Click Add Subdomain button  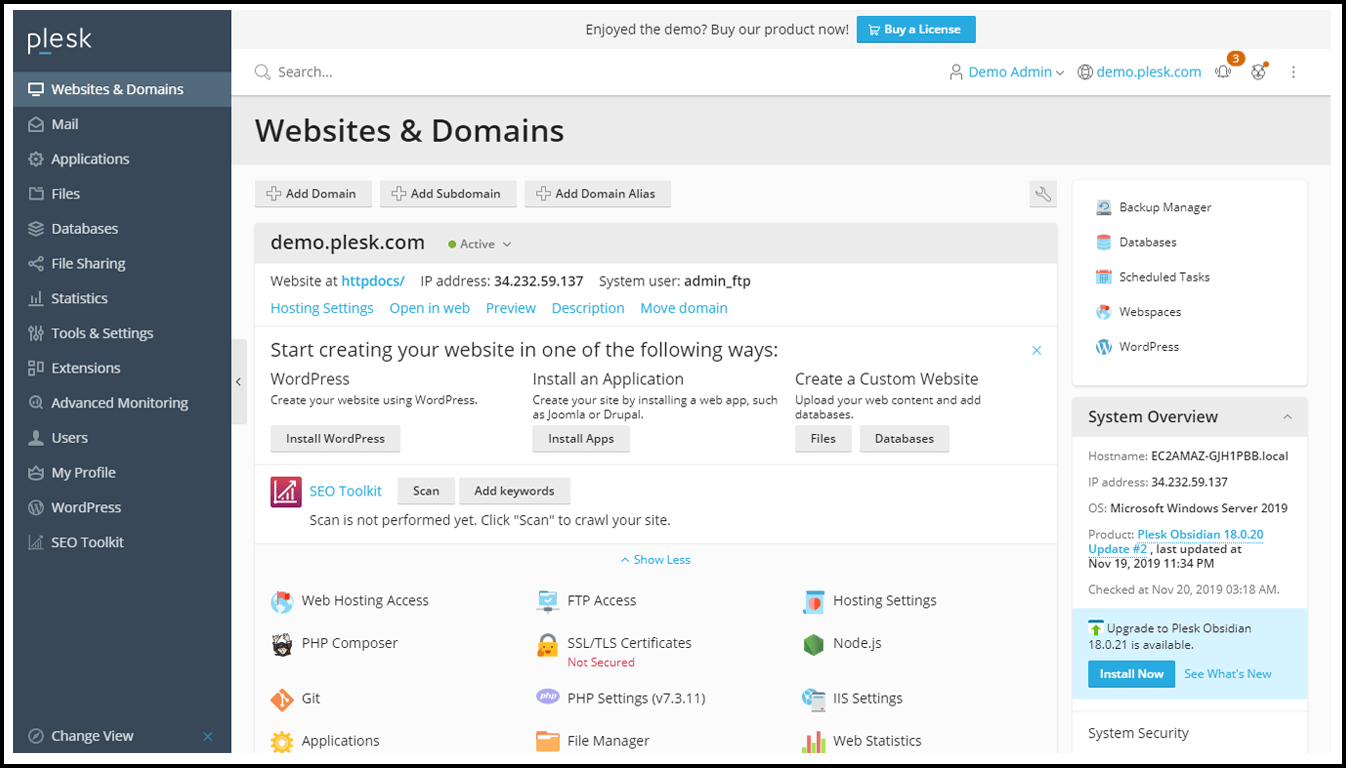(x=448, y=194)
